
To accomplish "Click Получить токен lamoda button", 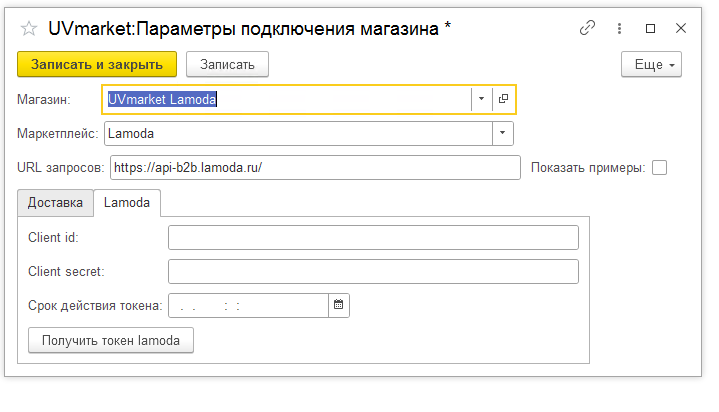I will [x=111, y=340].
